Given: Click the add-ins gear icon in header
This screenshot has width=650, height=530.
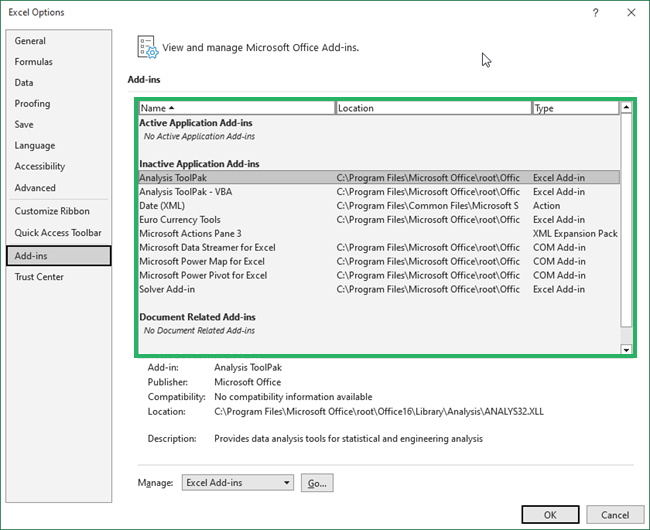Looking at the screenshot, I should click(148, 47).
